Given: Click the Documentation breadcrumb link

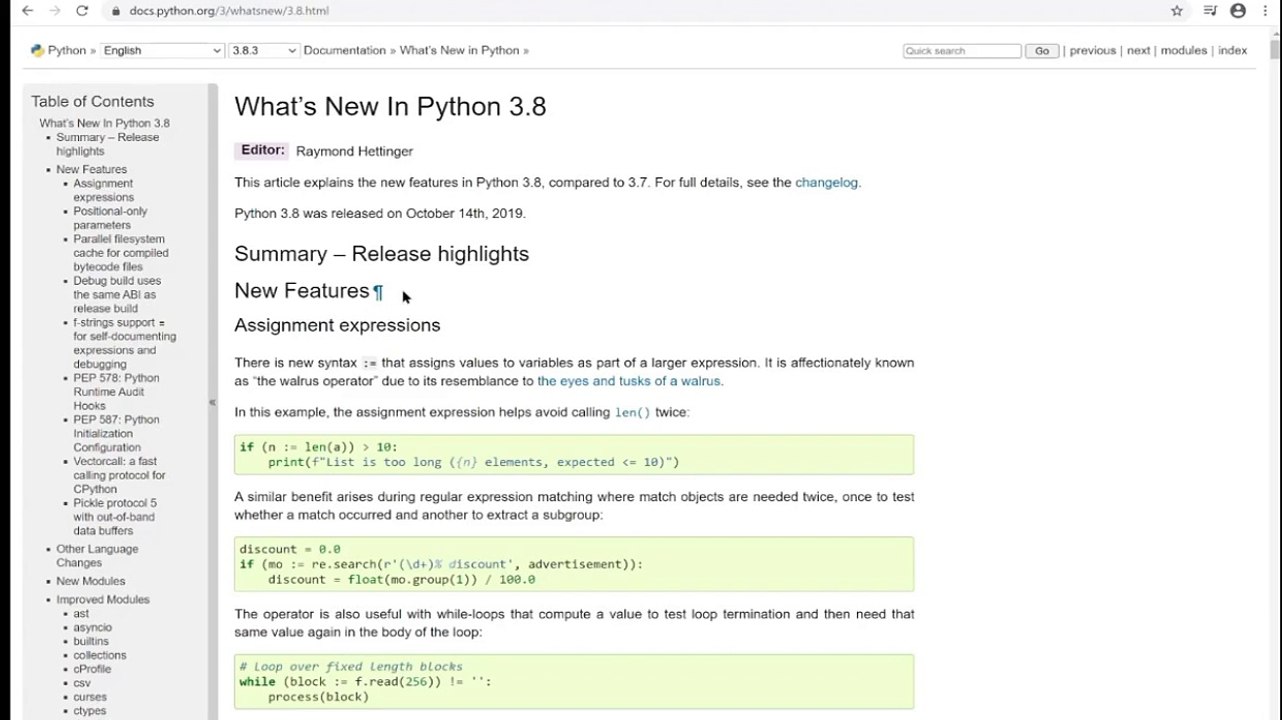Looking at the screenshot, I should tap(344, 50).
